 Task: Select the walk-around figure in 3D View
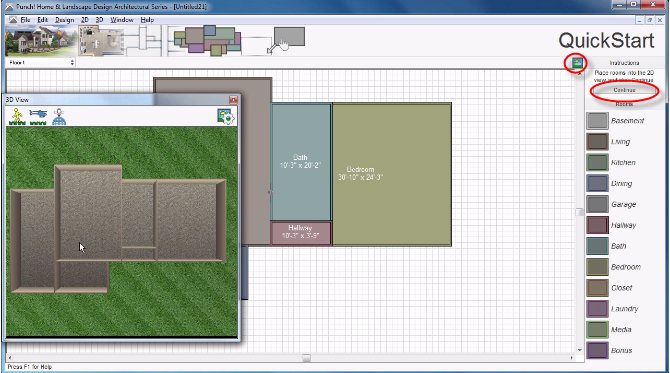click(17, 116)
